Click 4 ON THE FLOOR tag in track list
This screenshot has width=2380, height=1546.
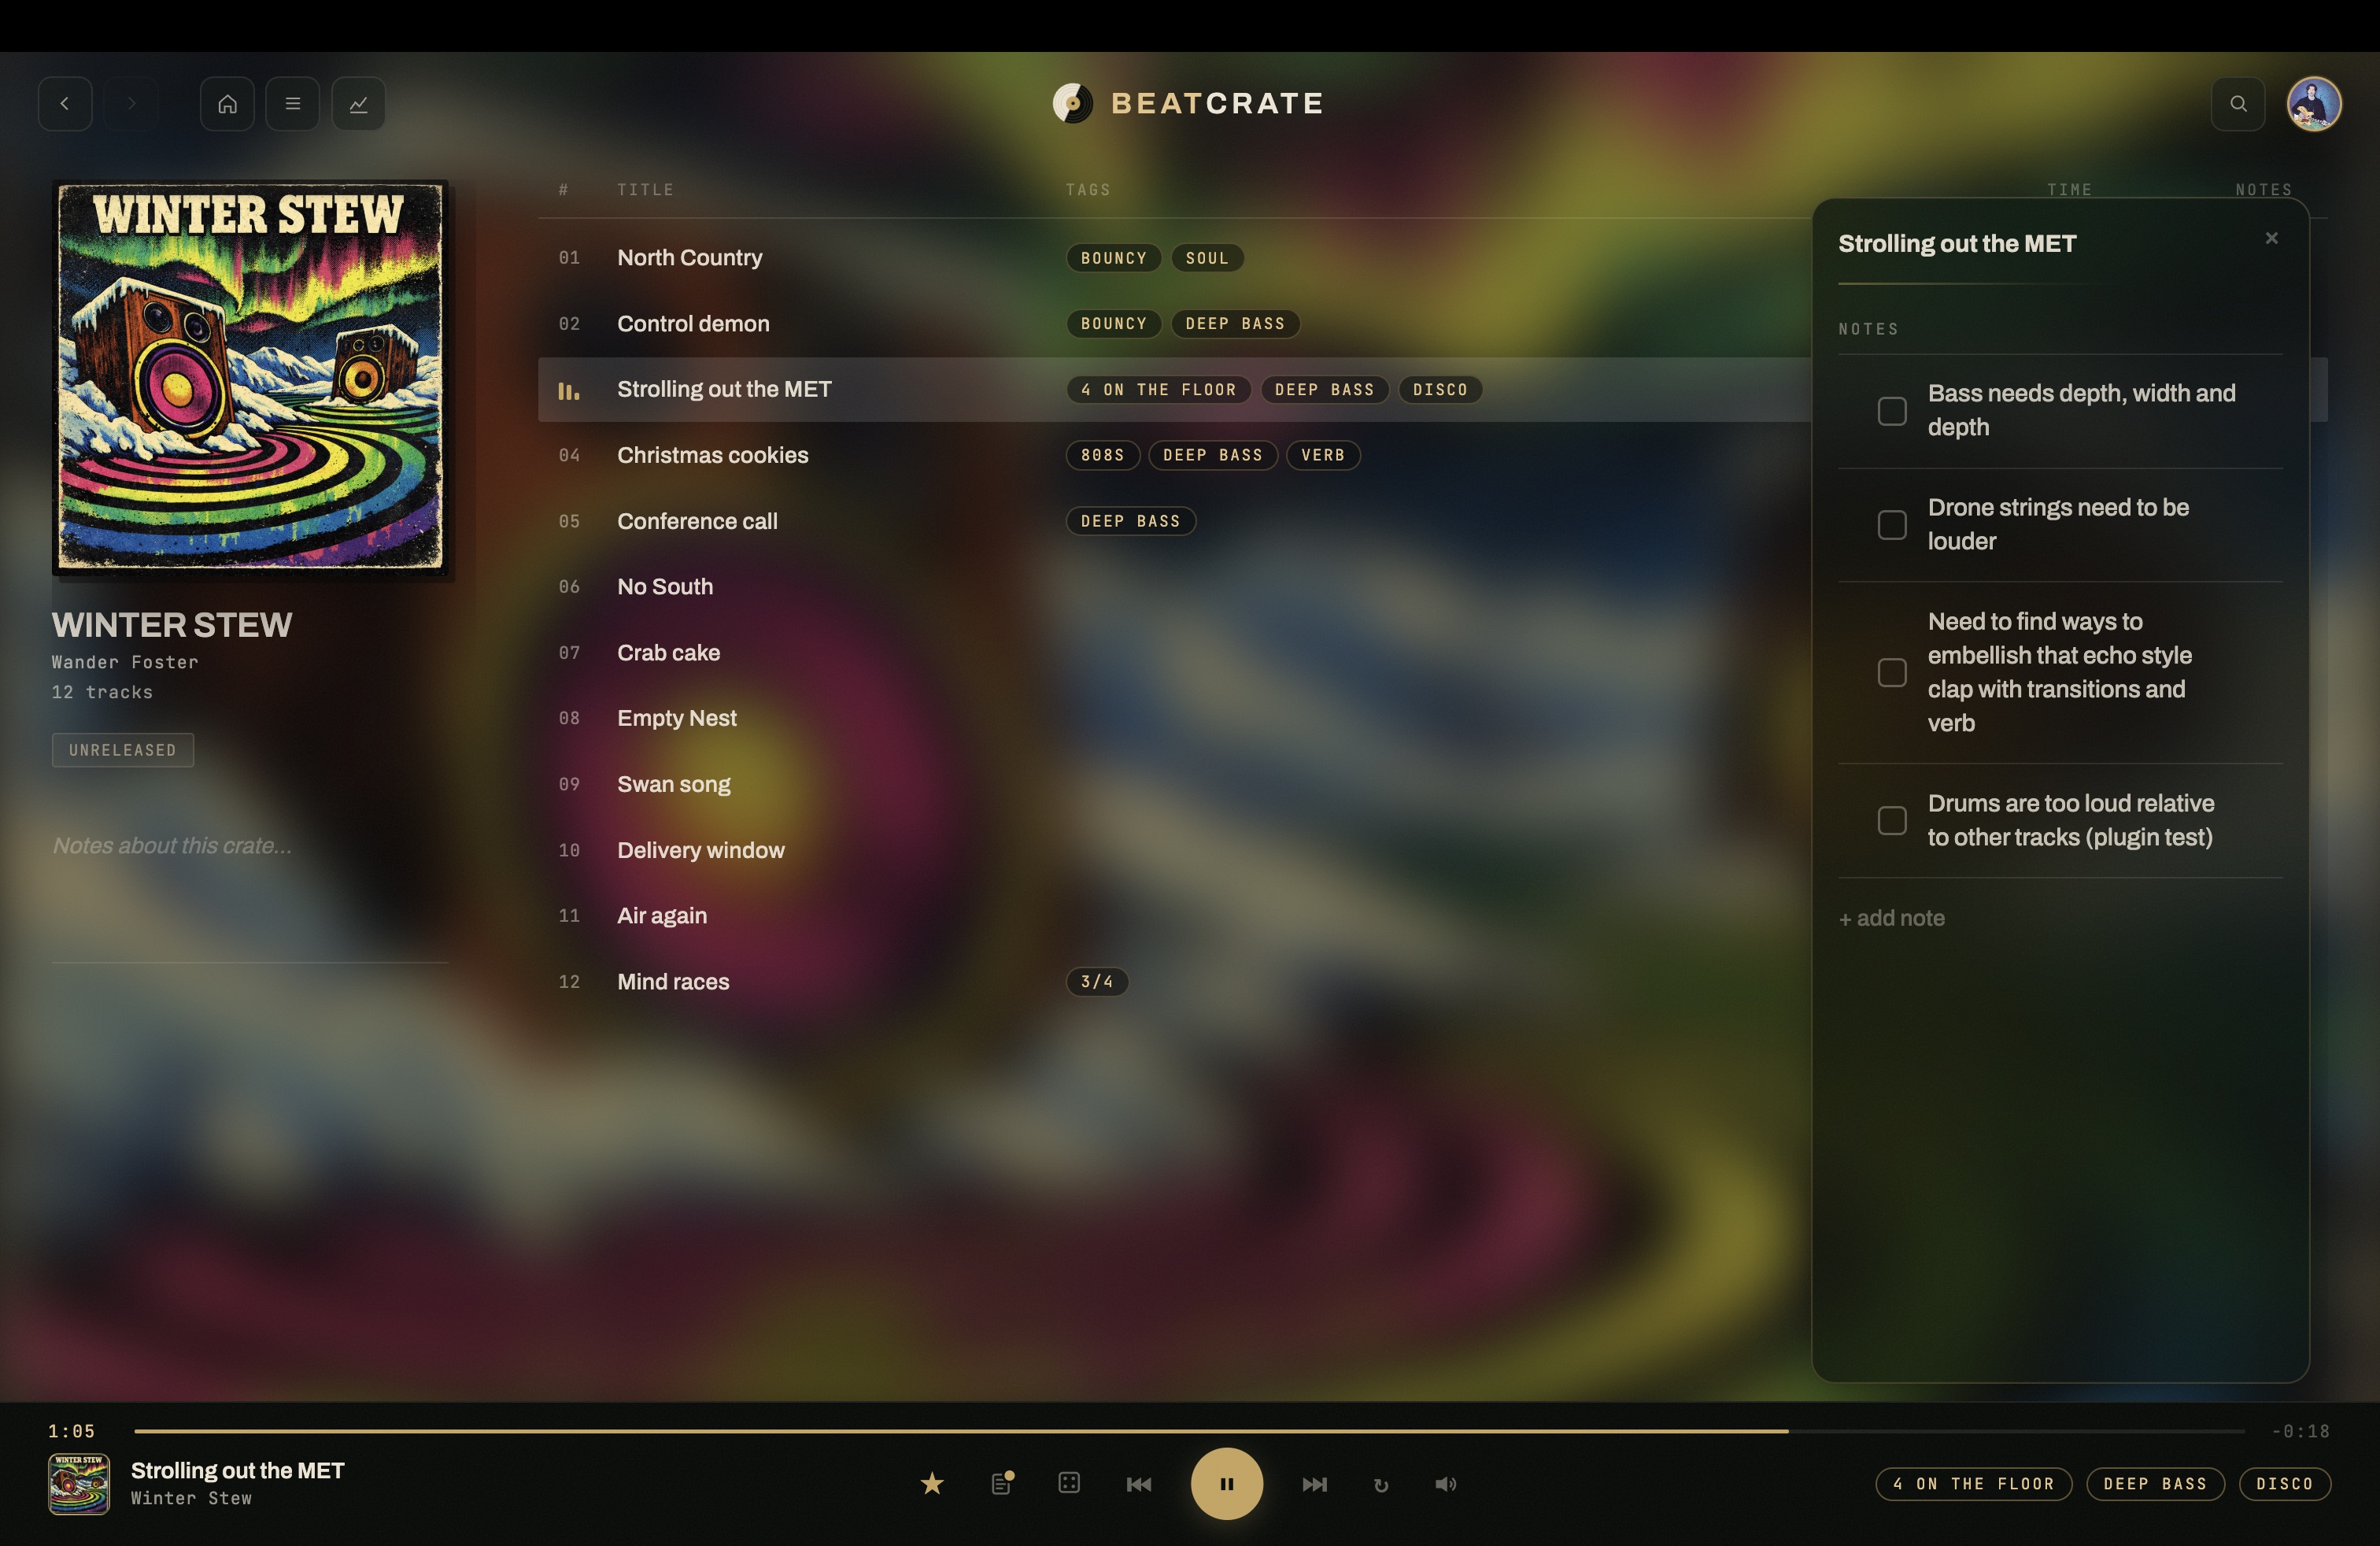(1158, 390)
